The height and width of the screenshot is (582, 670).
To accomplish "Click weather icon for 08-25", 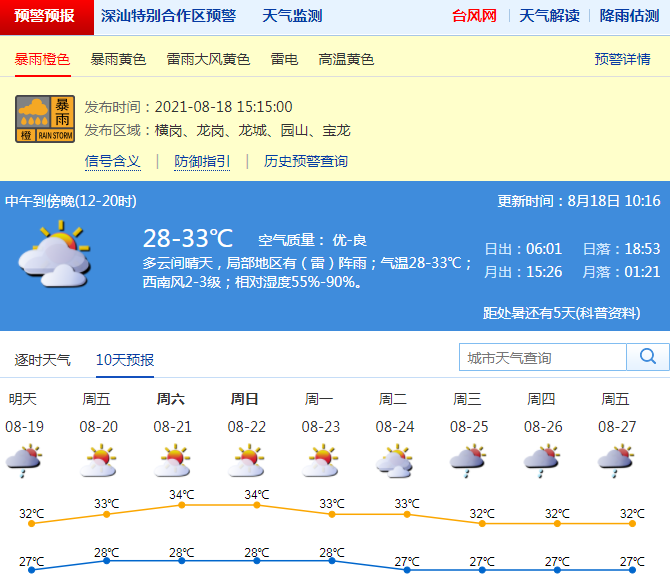I will [x=468, y=461].
